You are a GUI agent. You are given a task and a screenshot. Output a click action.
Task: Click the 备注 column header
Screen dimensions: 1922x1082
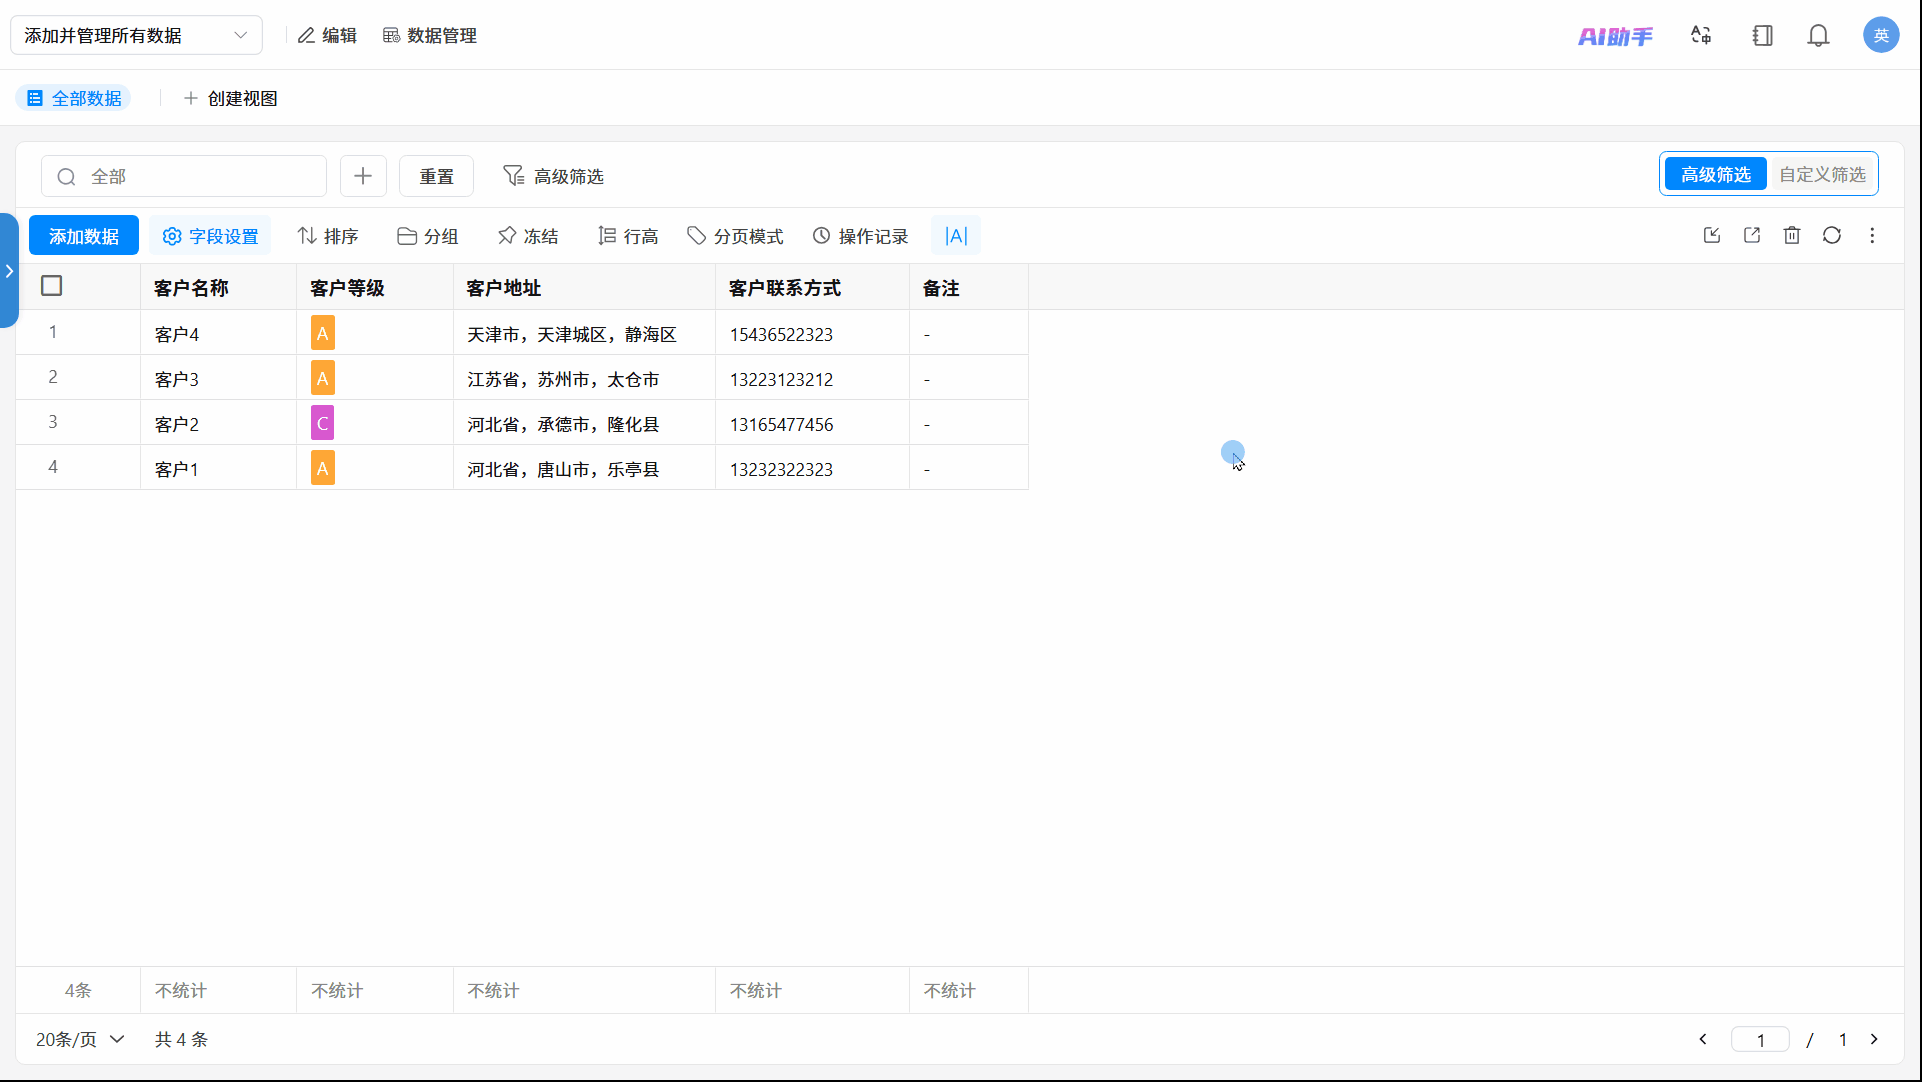pos(969,288)
